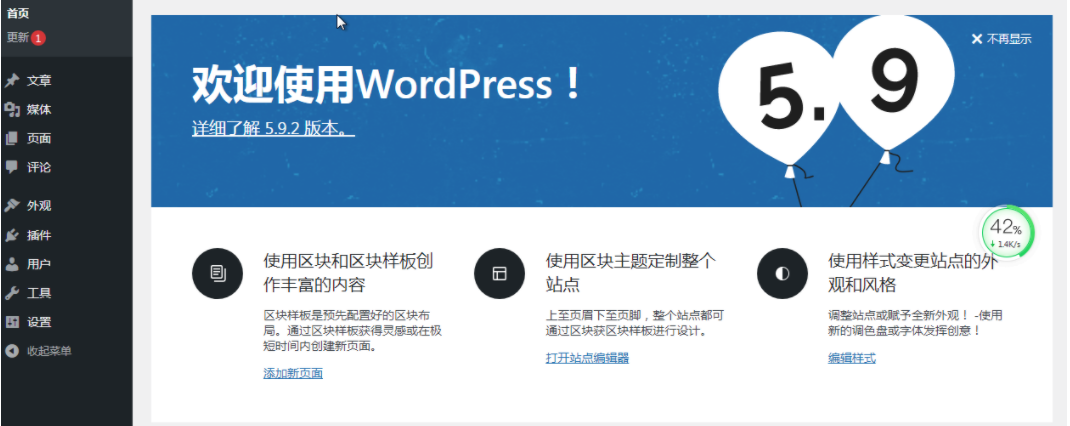This screenshot has height=426, width=1070.
Task: Dismiss welcome panel with 不再显示
Action: click(1001, 39)
